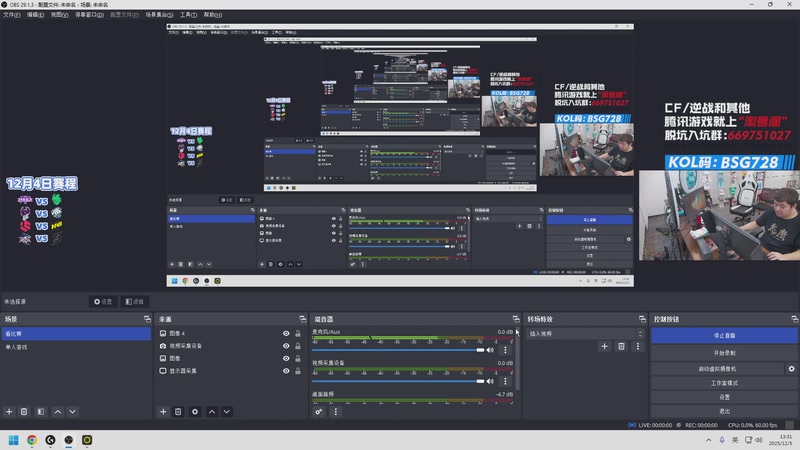The image size is (800, 450).
Task: Click the 工作室模式 button
Action: pyautogui.click(x=724, y=383)
